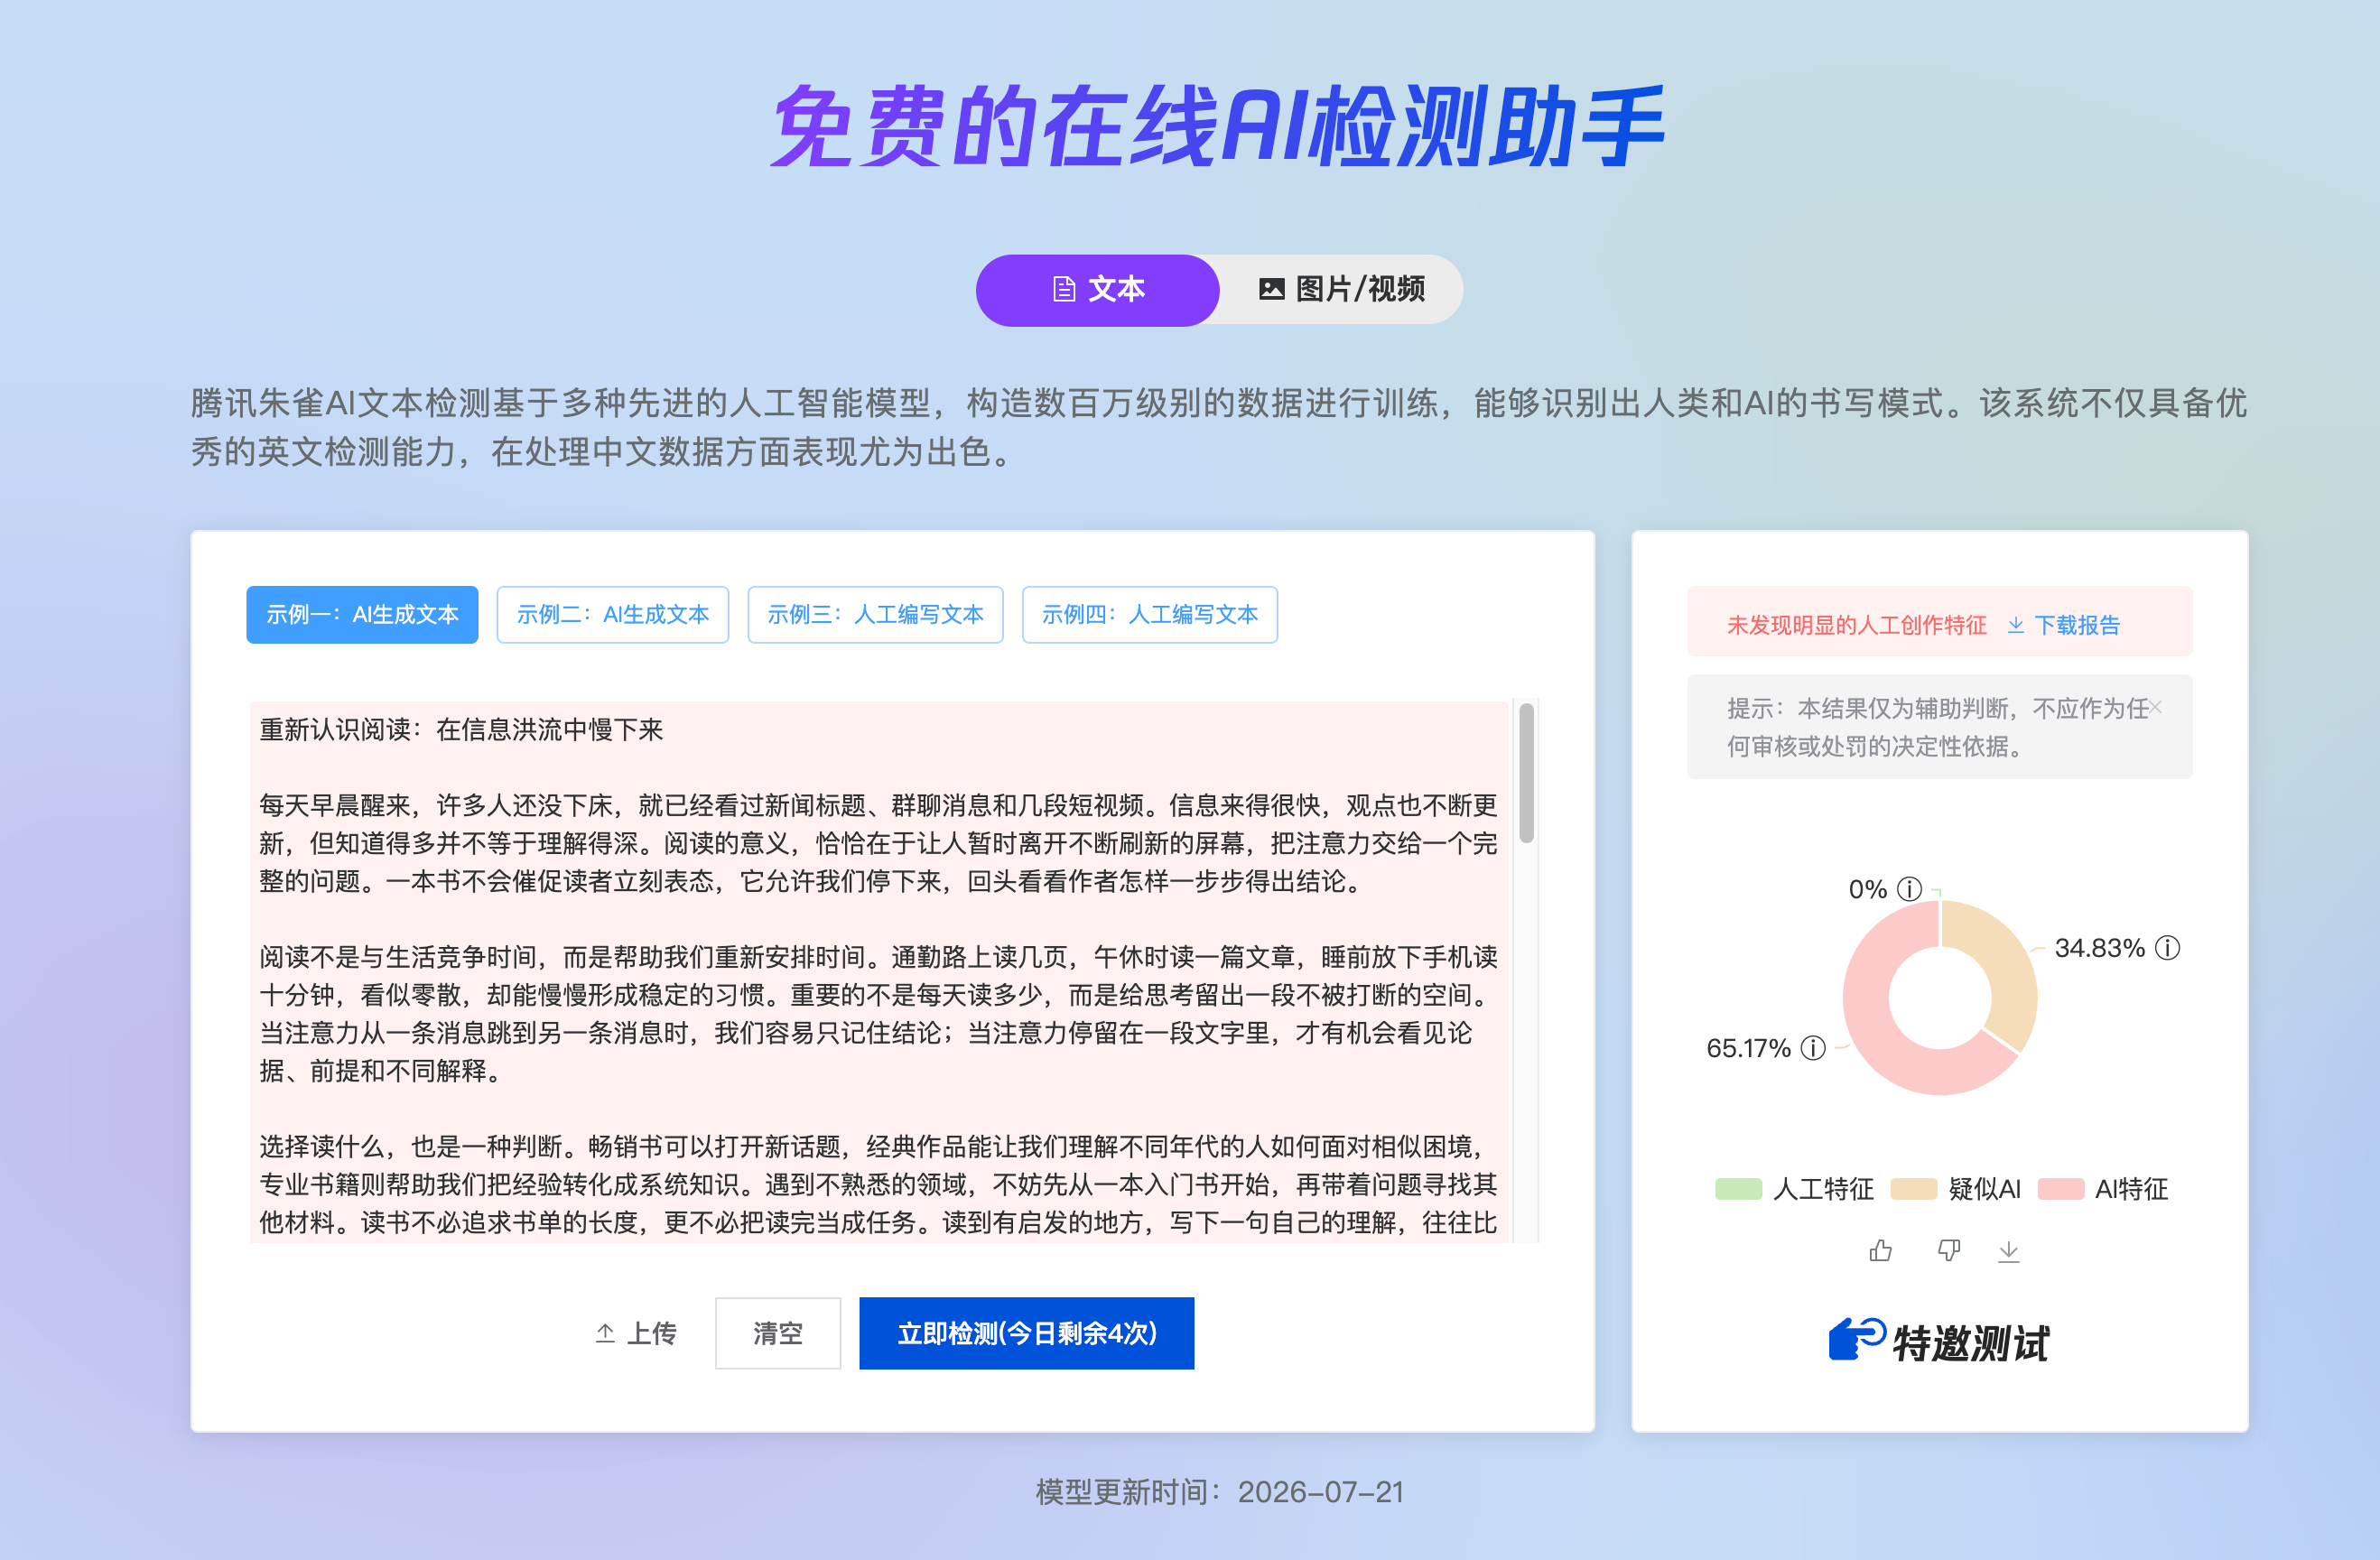Click the 免费的在线AI检测助手 heading
This screenshot has height=1560, width=2380.
click(1219, 126)
